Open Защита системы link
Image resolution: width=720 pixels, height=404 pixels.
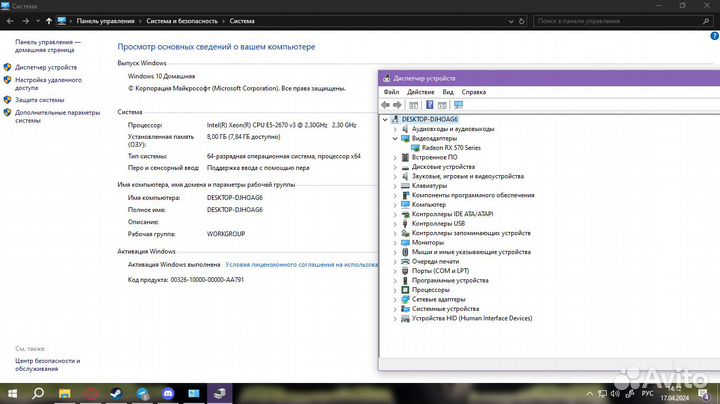39,100
